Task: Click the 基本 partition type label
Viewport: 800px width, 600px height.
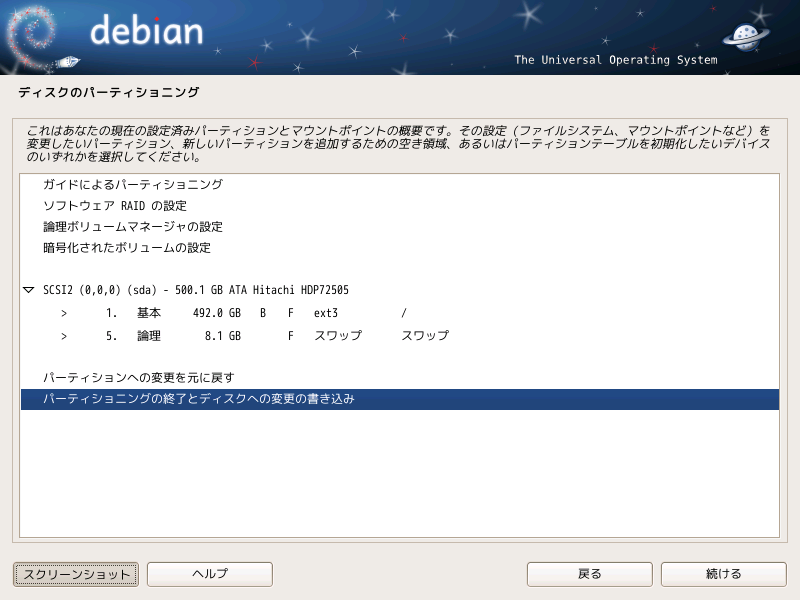Action: [149, 313]
